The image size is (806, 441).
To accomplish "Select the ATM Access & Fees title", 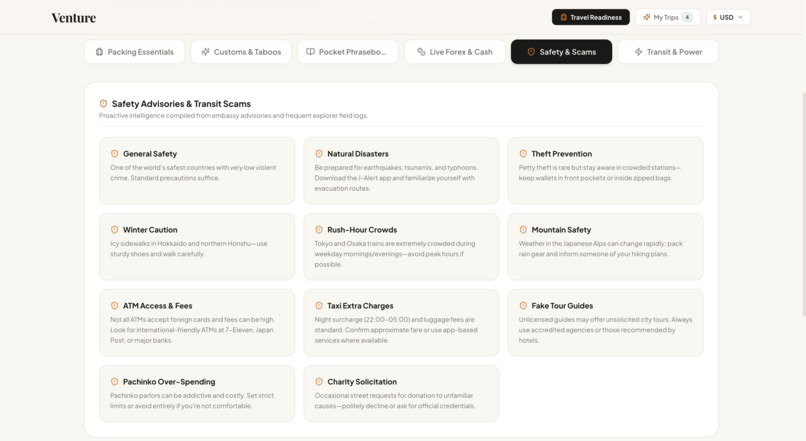I will pyautogui.click(x=157, y=306).
